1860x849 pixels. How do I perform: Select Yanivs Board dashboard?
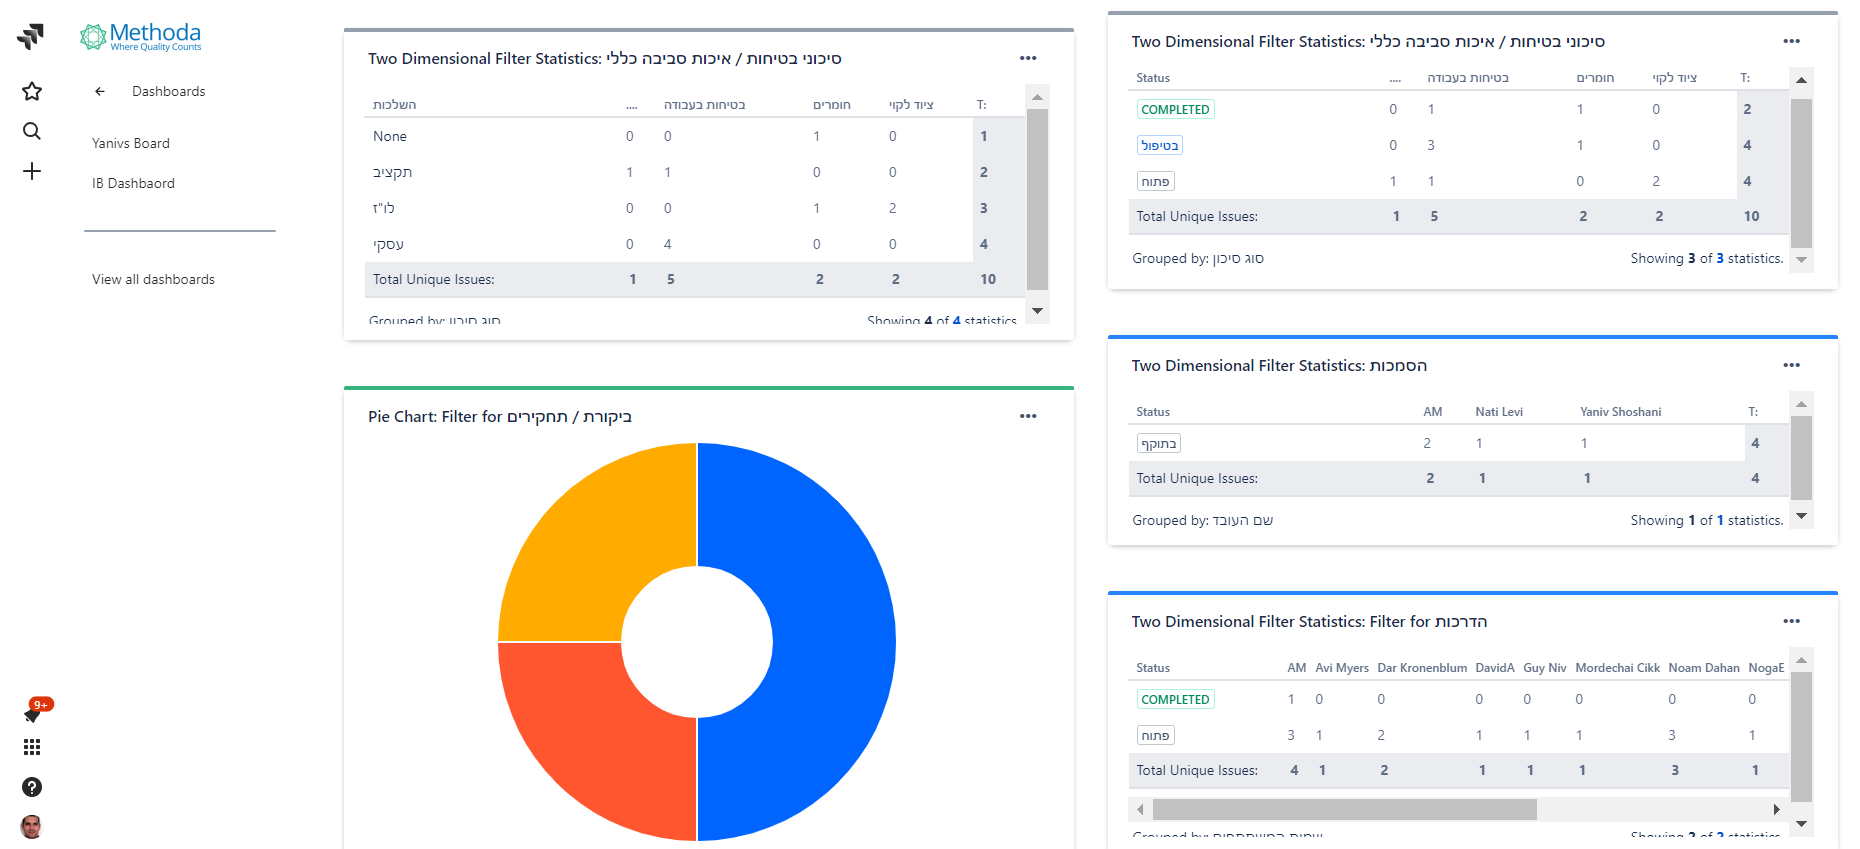point(131,143)
